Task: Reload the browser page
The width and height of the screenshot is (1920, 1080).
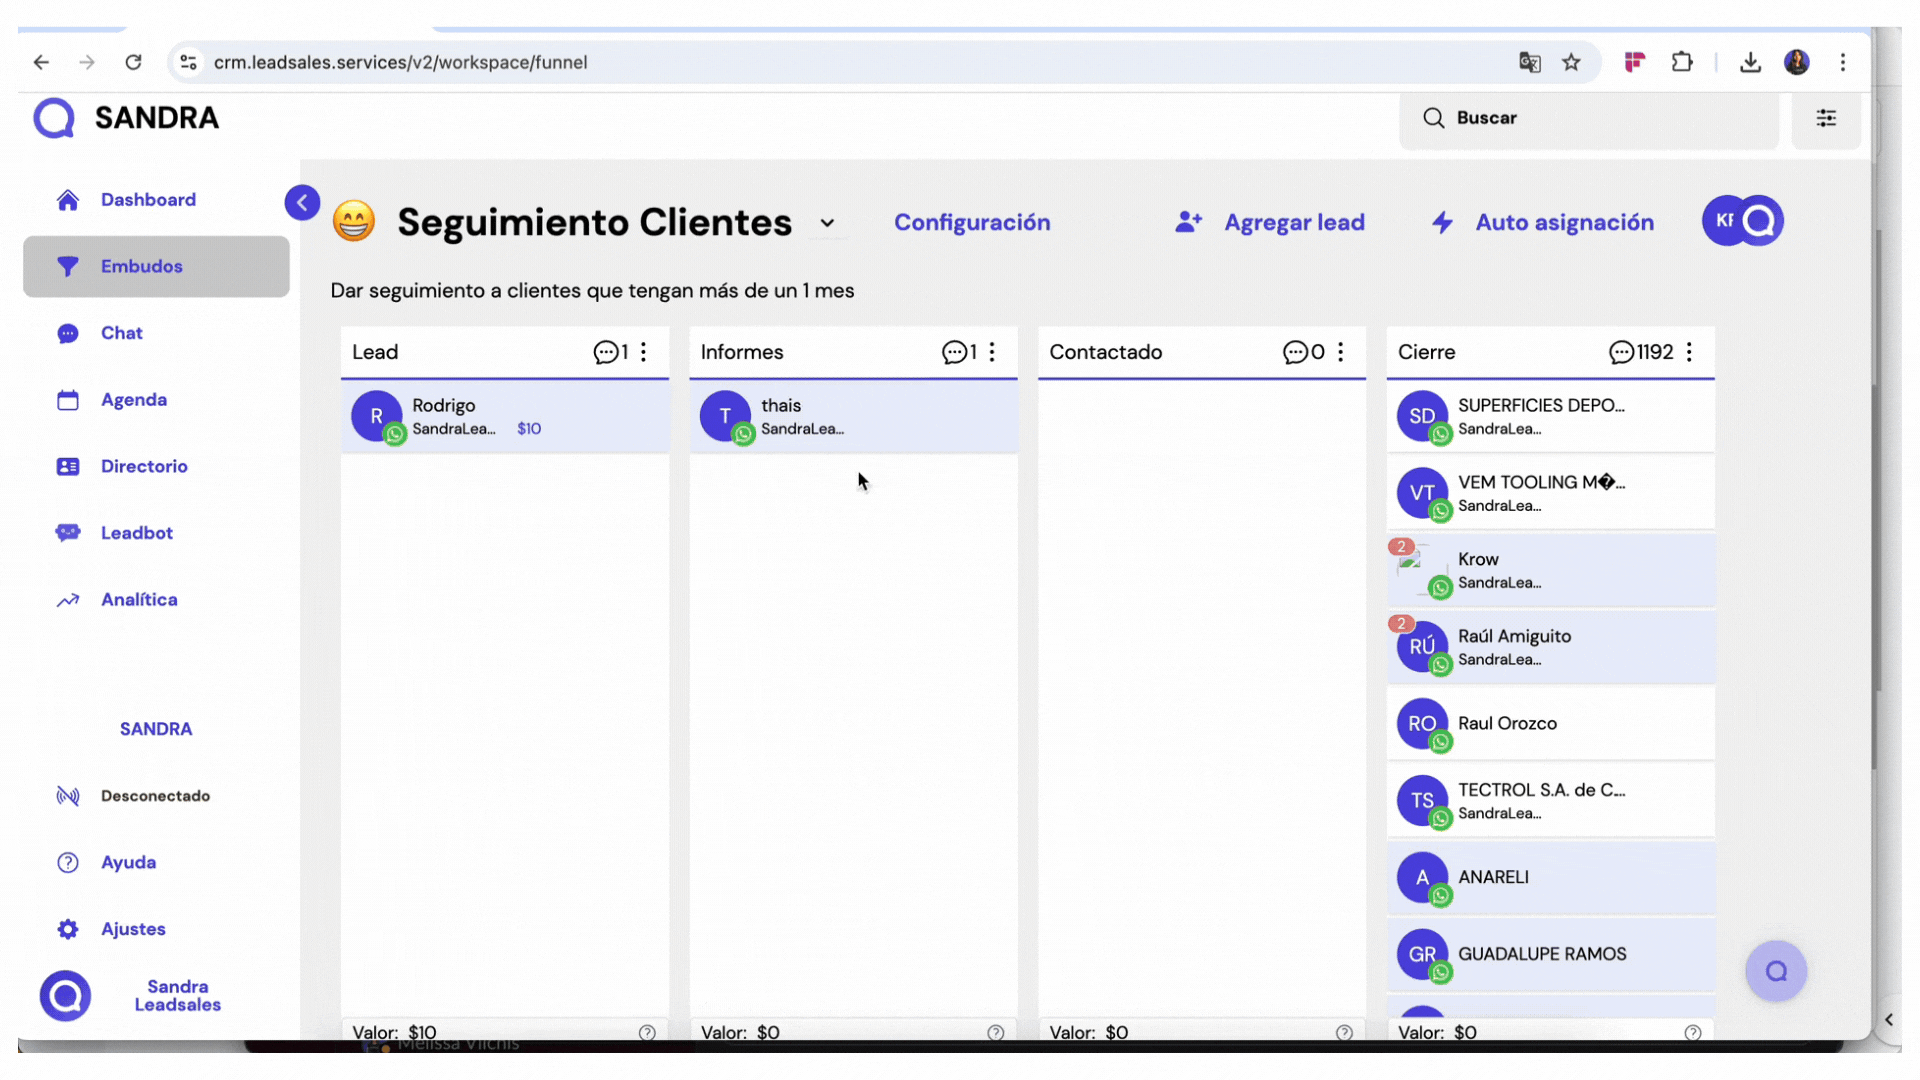Action: click(133, 62)
